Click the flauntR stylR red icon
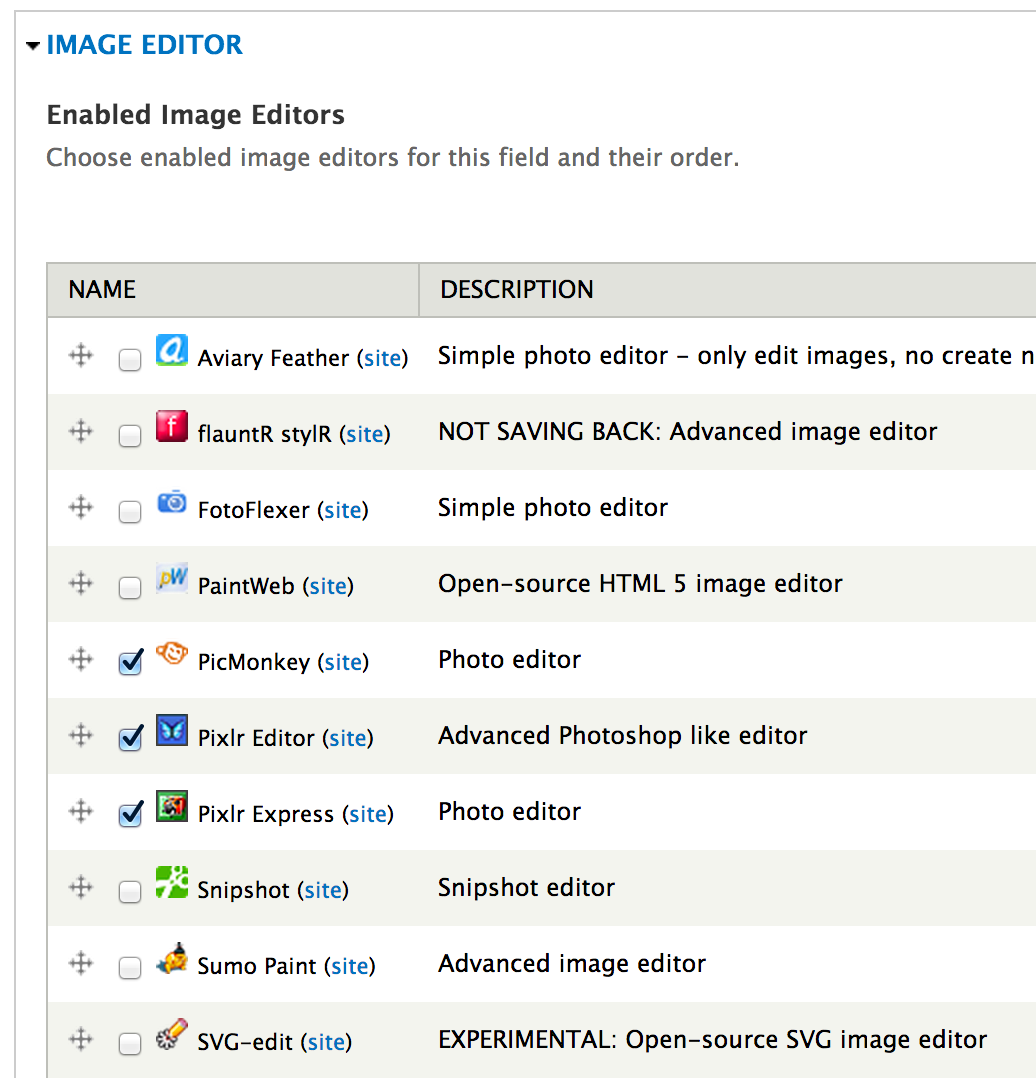Viewport: 1036px width, 1078px height. coord(172,426)
